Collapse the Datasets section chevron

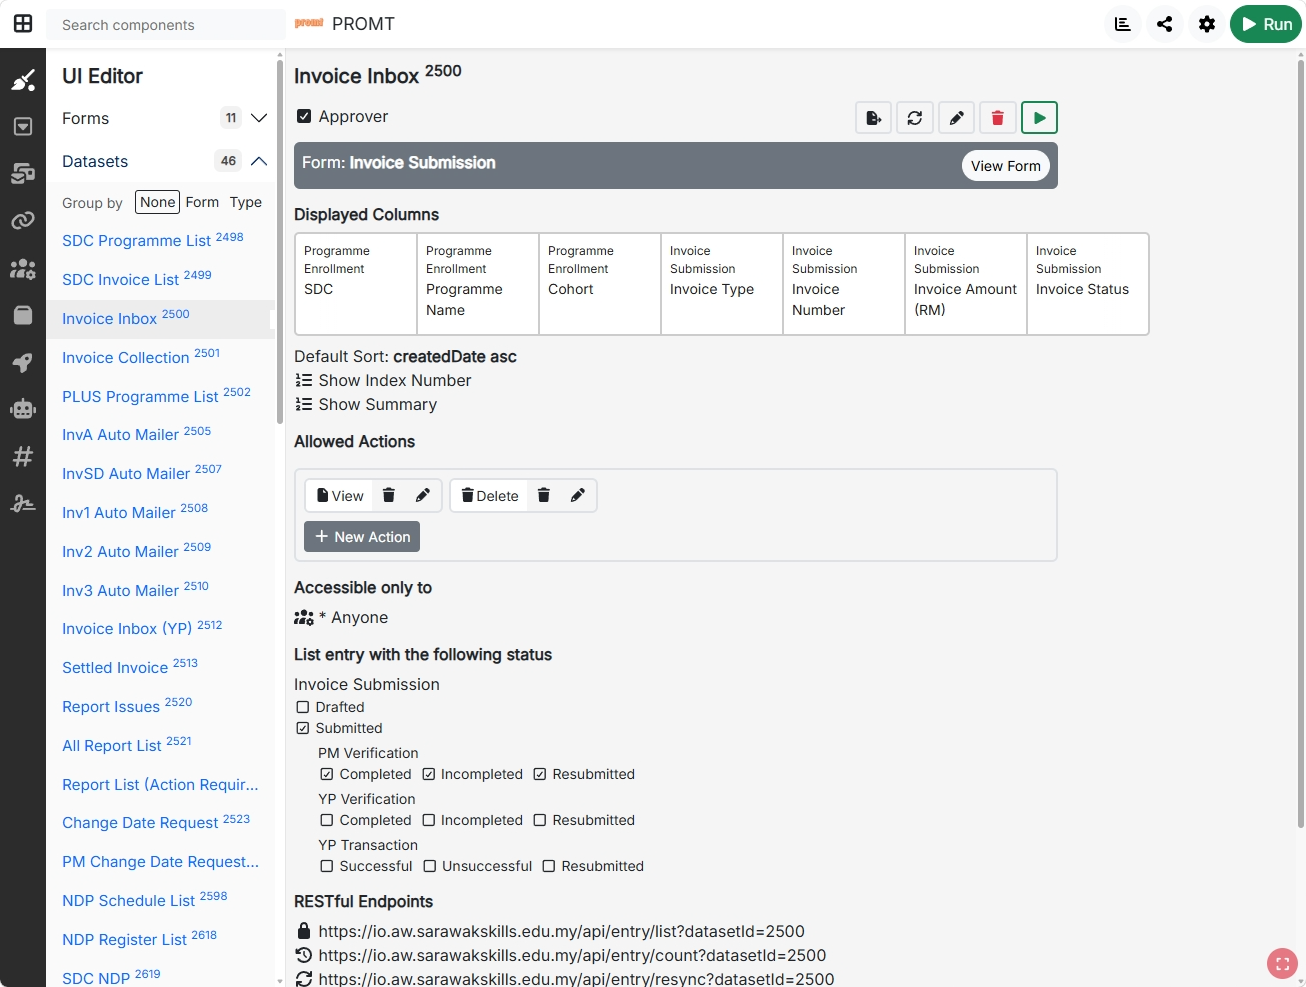tap(259, 161)
